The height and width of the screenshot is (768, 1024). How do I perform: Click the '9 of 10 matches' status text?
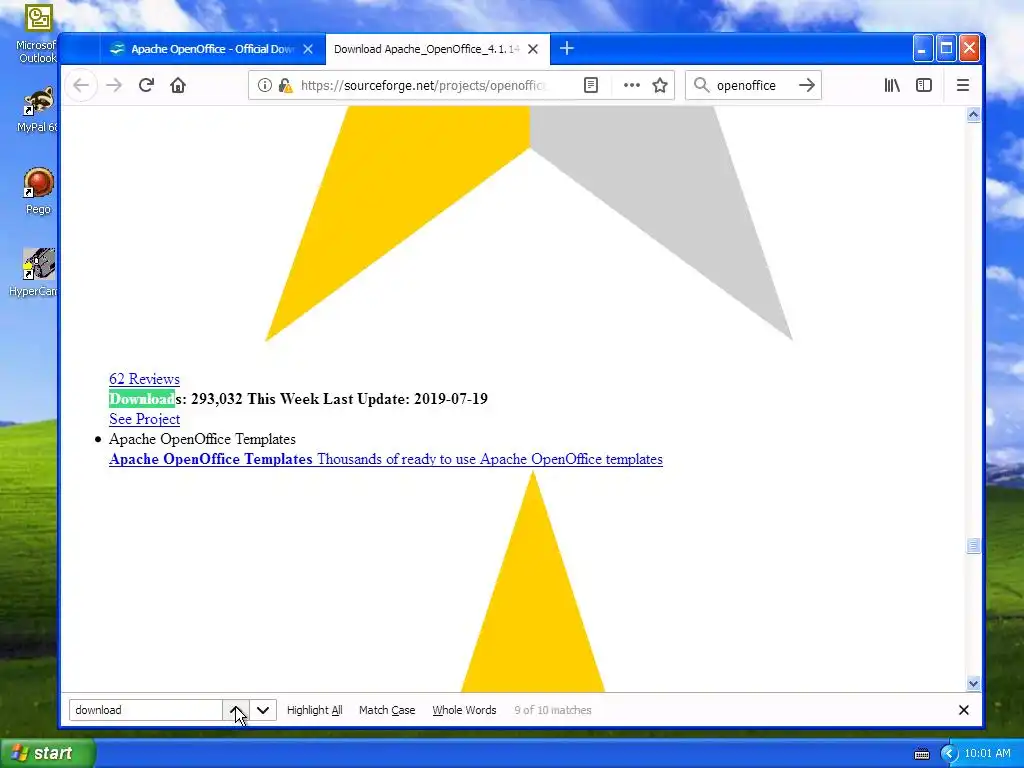[x=552, y=710]
